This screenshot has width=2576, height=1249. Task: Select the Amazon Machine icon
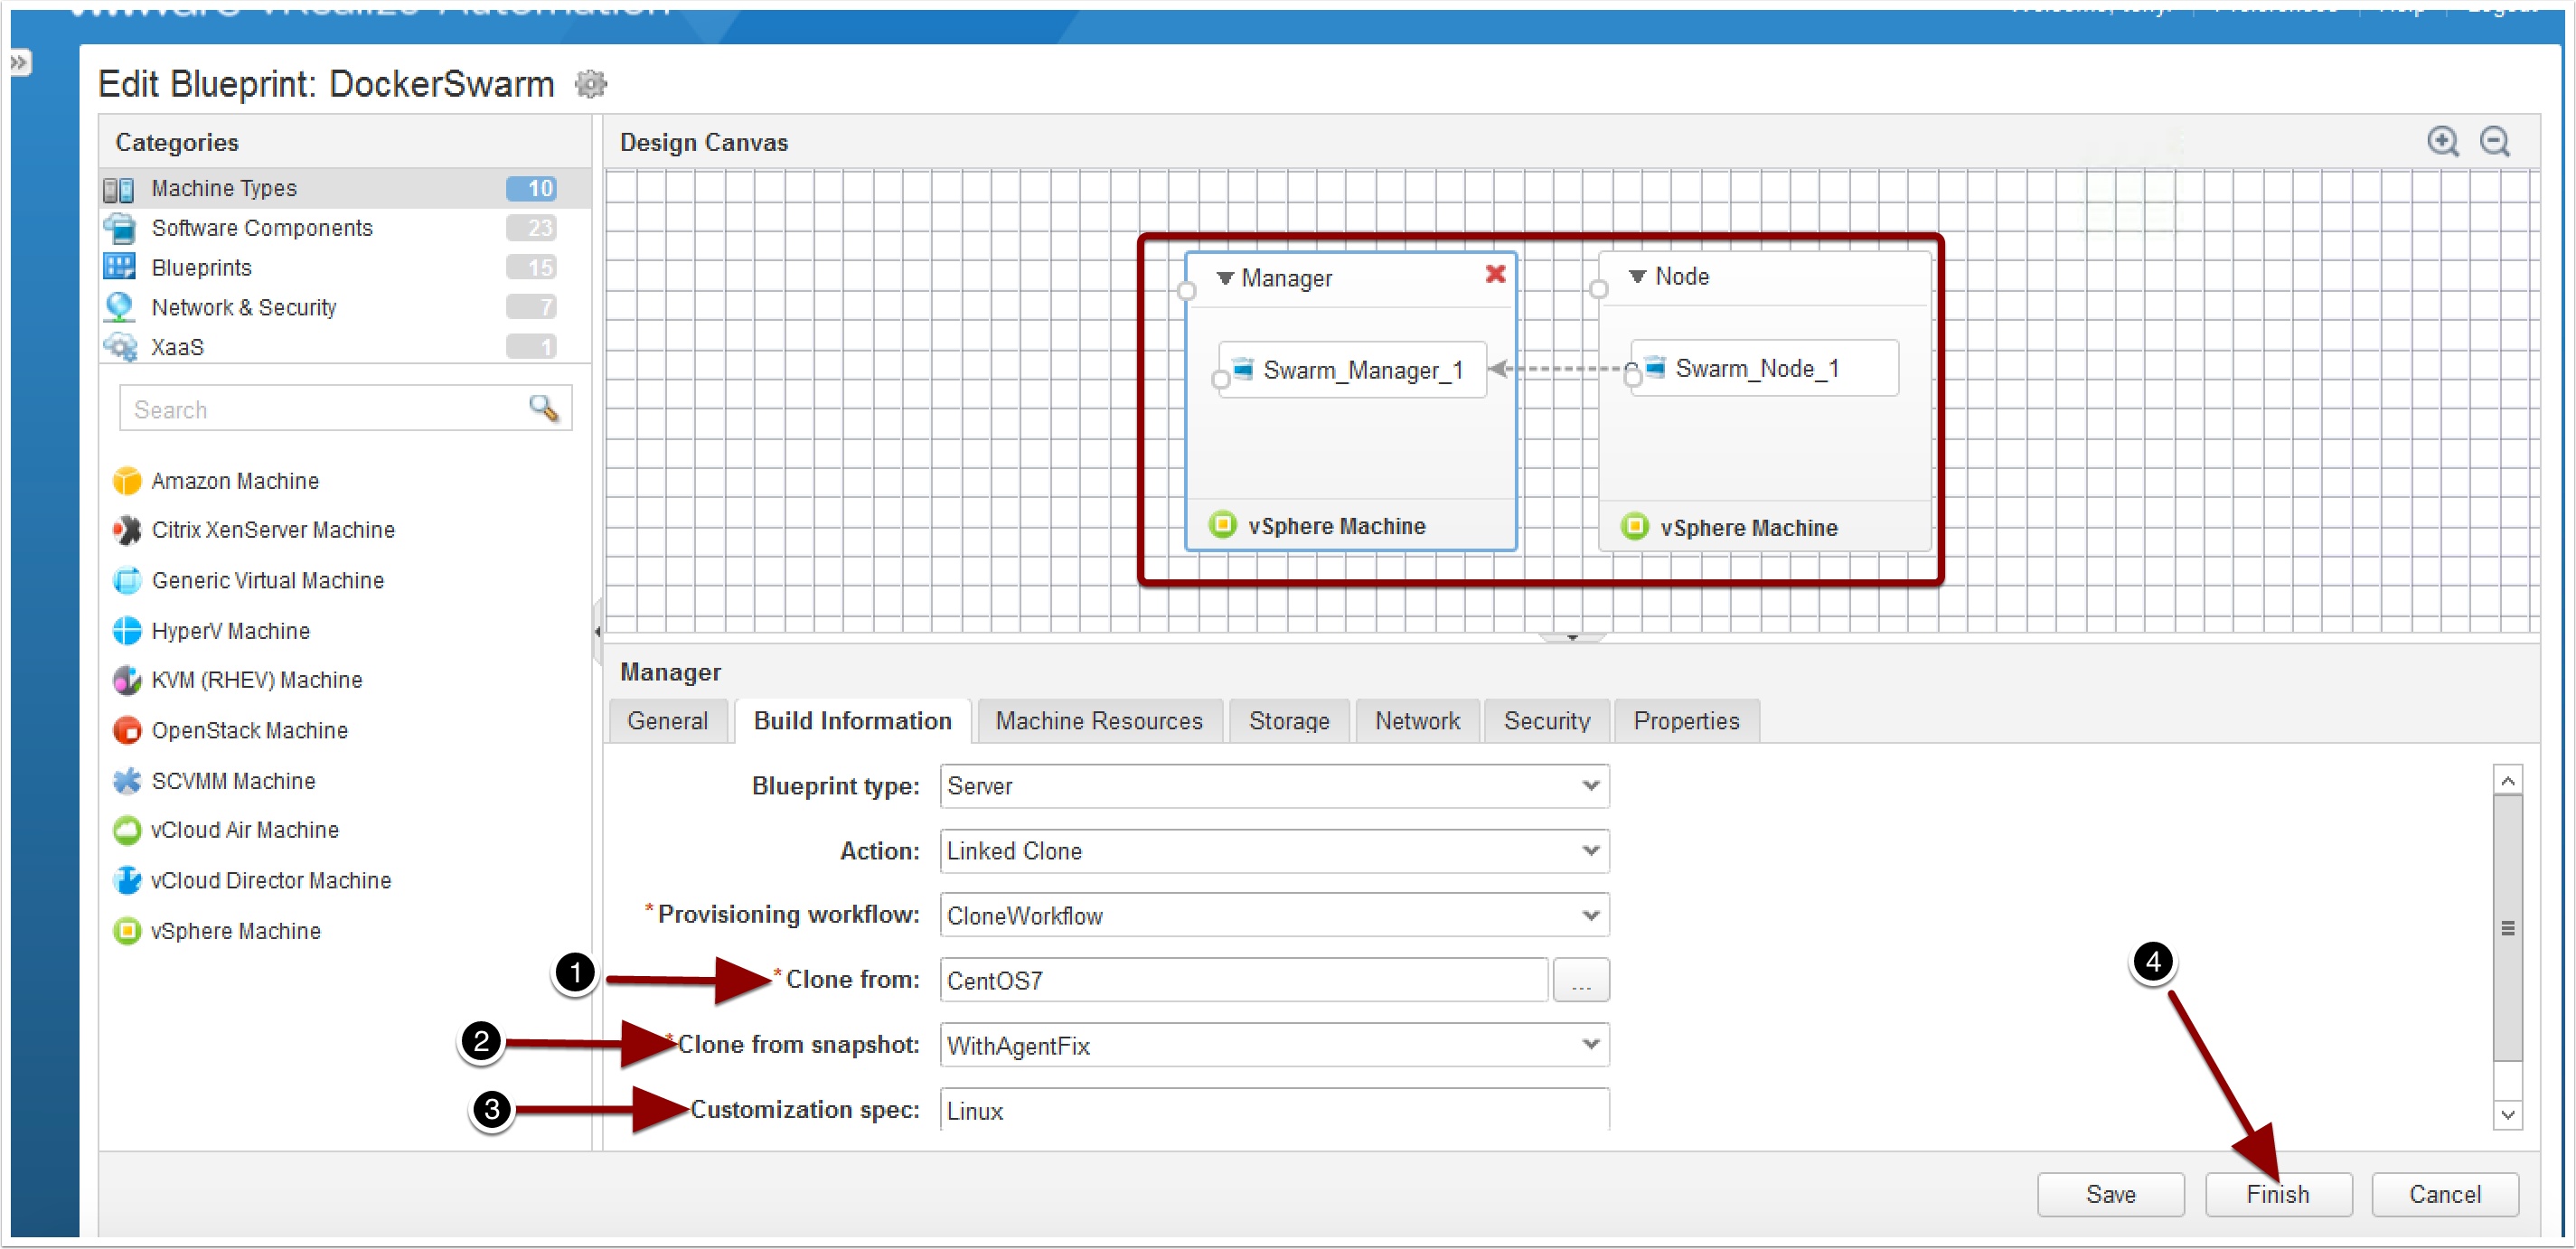(127, 481)
